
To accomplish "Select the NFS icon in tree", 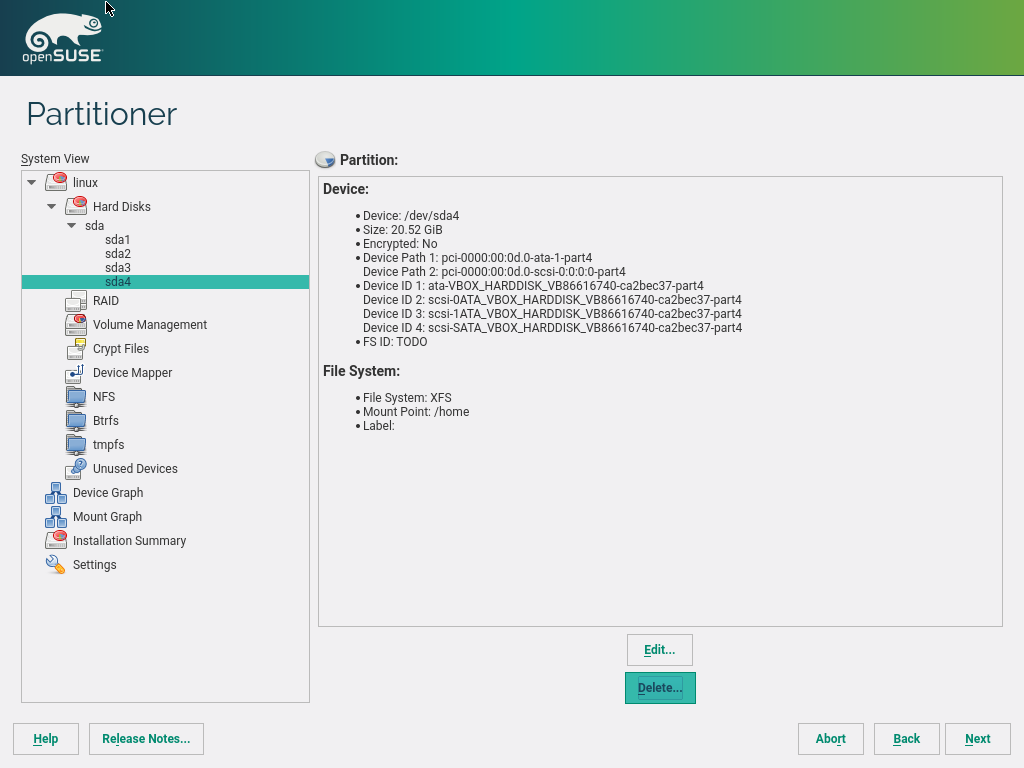I will pyautogui.click(x=76, y=397).
